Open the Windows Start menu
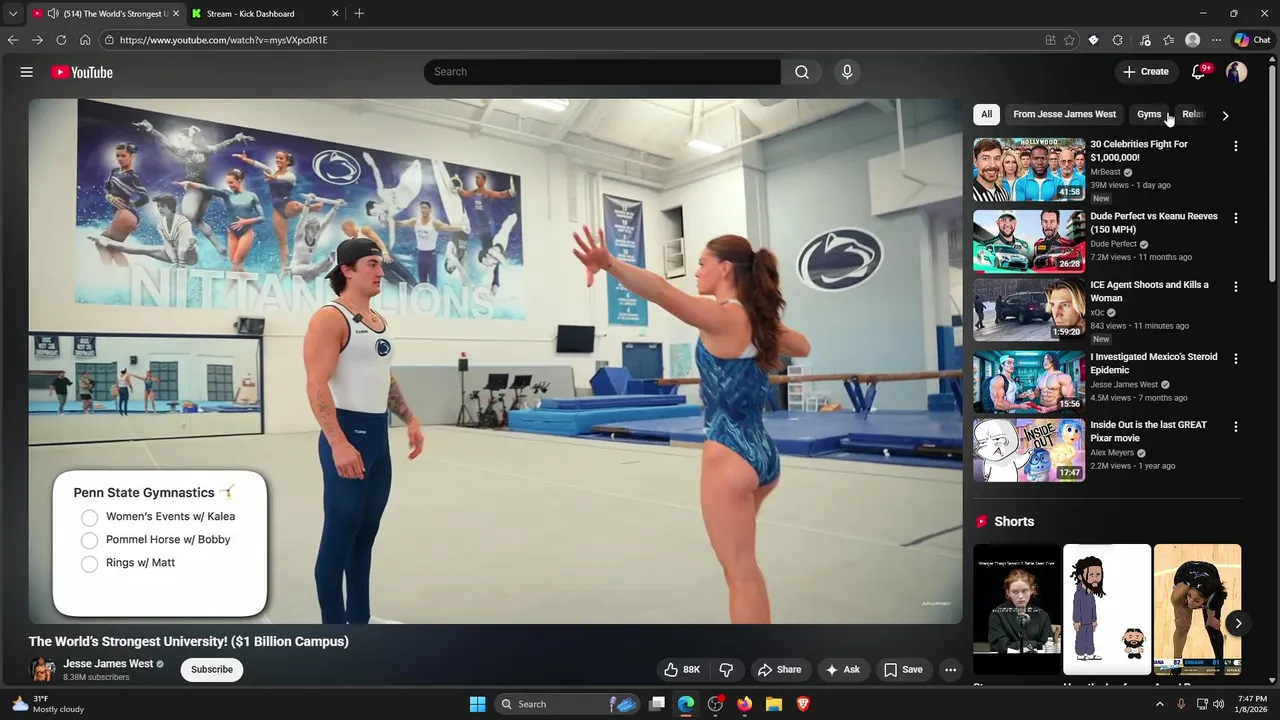 pos(477,704)
